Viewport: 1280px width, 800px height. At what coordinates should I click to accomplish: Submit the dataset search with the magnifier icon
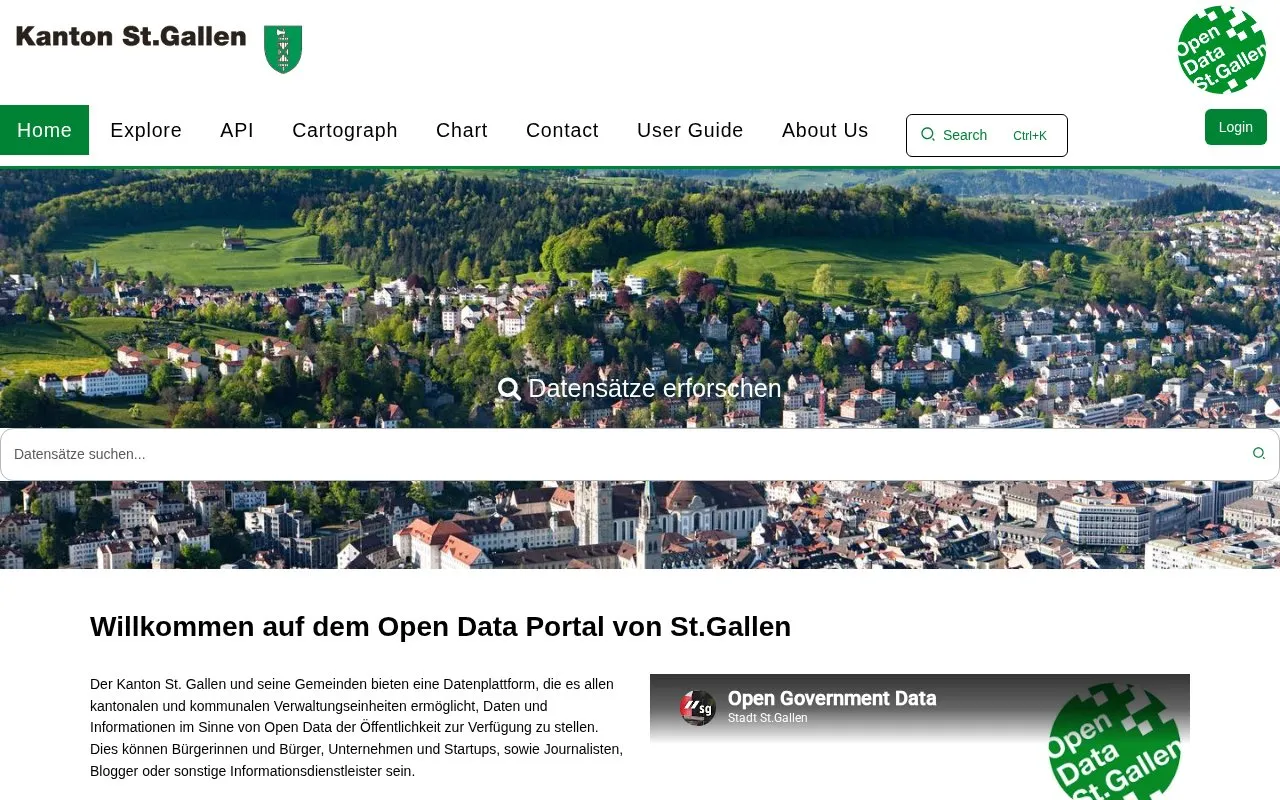tap(1259, 454)
